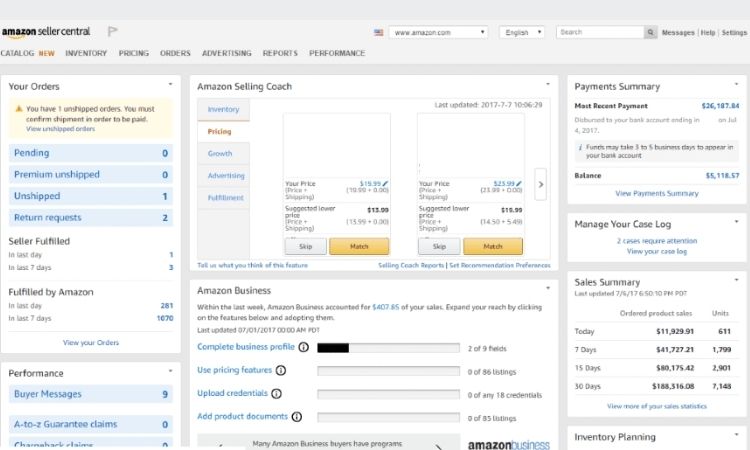Viewport: 750px width, 450px height.
Task: Click info icon beside Use pricing features
Action: click(281, 370)
